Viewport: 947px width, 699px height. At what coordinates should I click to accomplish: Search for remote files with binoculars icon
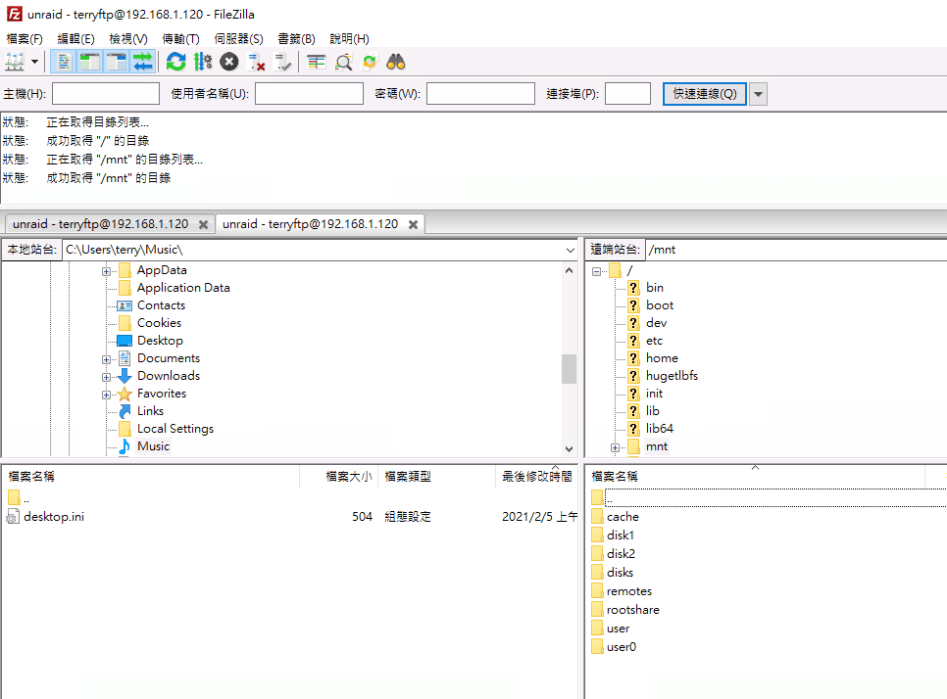pyautogui.click(x=396, y=62)
